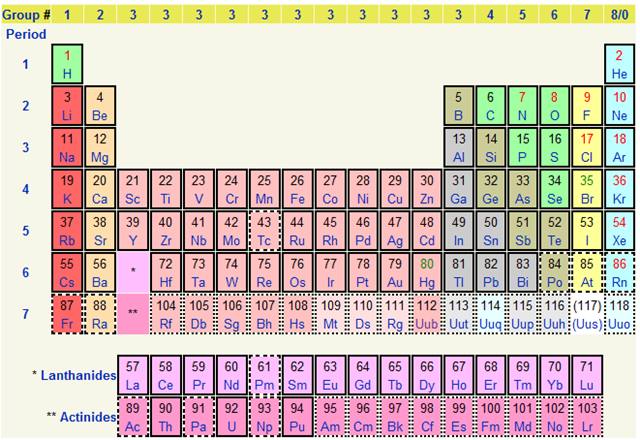The image size is (640, 440).
Task: Click the Lawrencium (Lr) cell
Action: (x=587, y=417)
